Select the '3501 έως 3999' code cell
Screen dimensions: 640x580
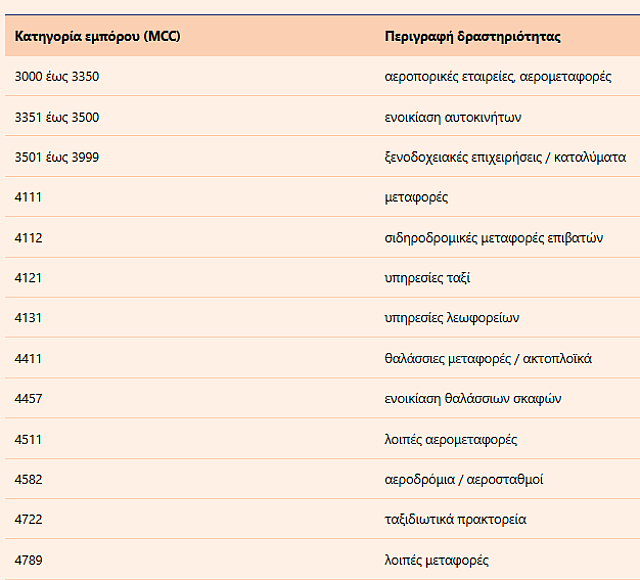(57, 157)
